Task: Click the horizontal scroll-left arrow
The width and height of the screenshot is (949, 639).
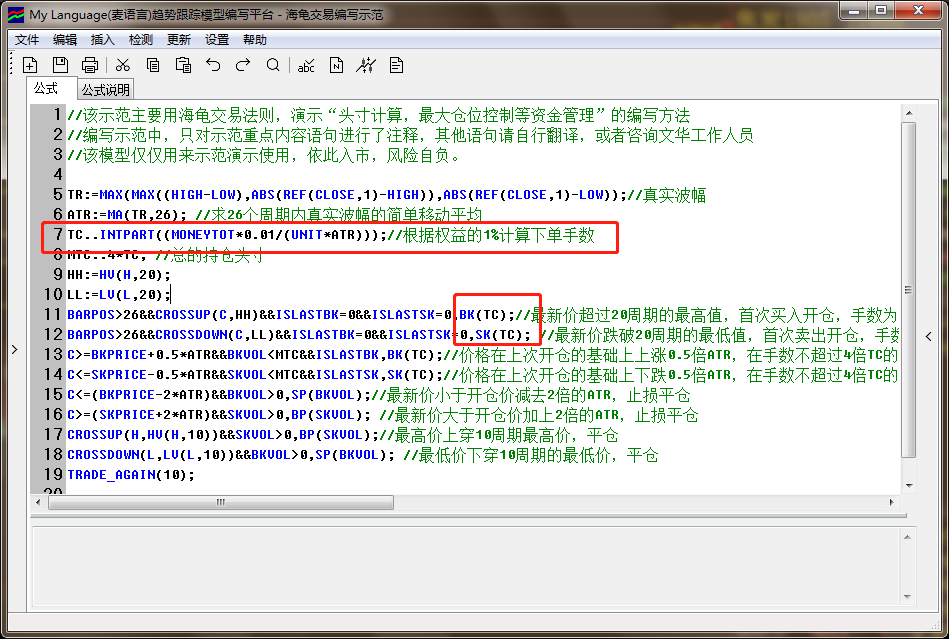Action: coord(38,502)
